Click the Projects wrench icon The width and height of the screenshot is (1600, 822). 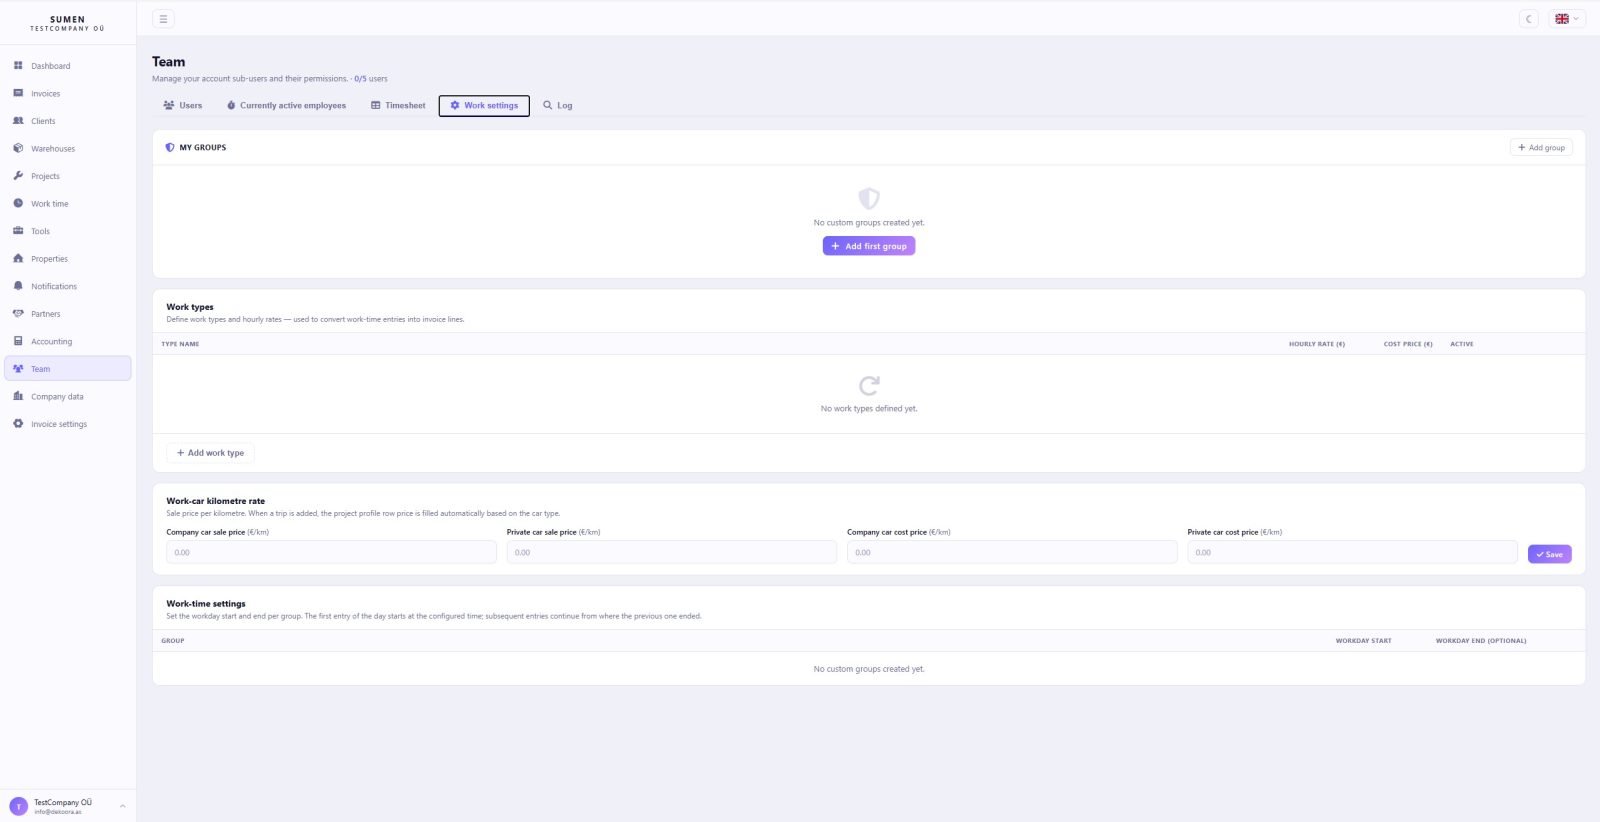coord(18,175)
